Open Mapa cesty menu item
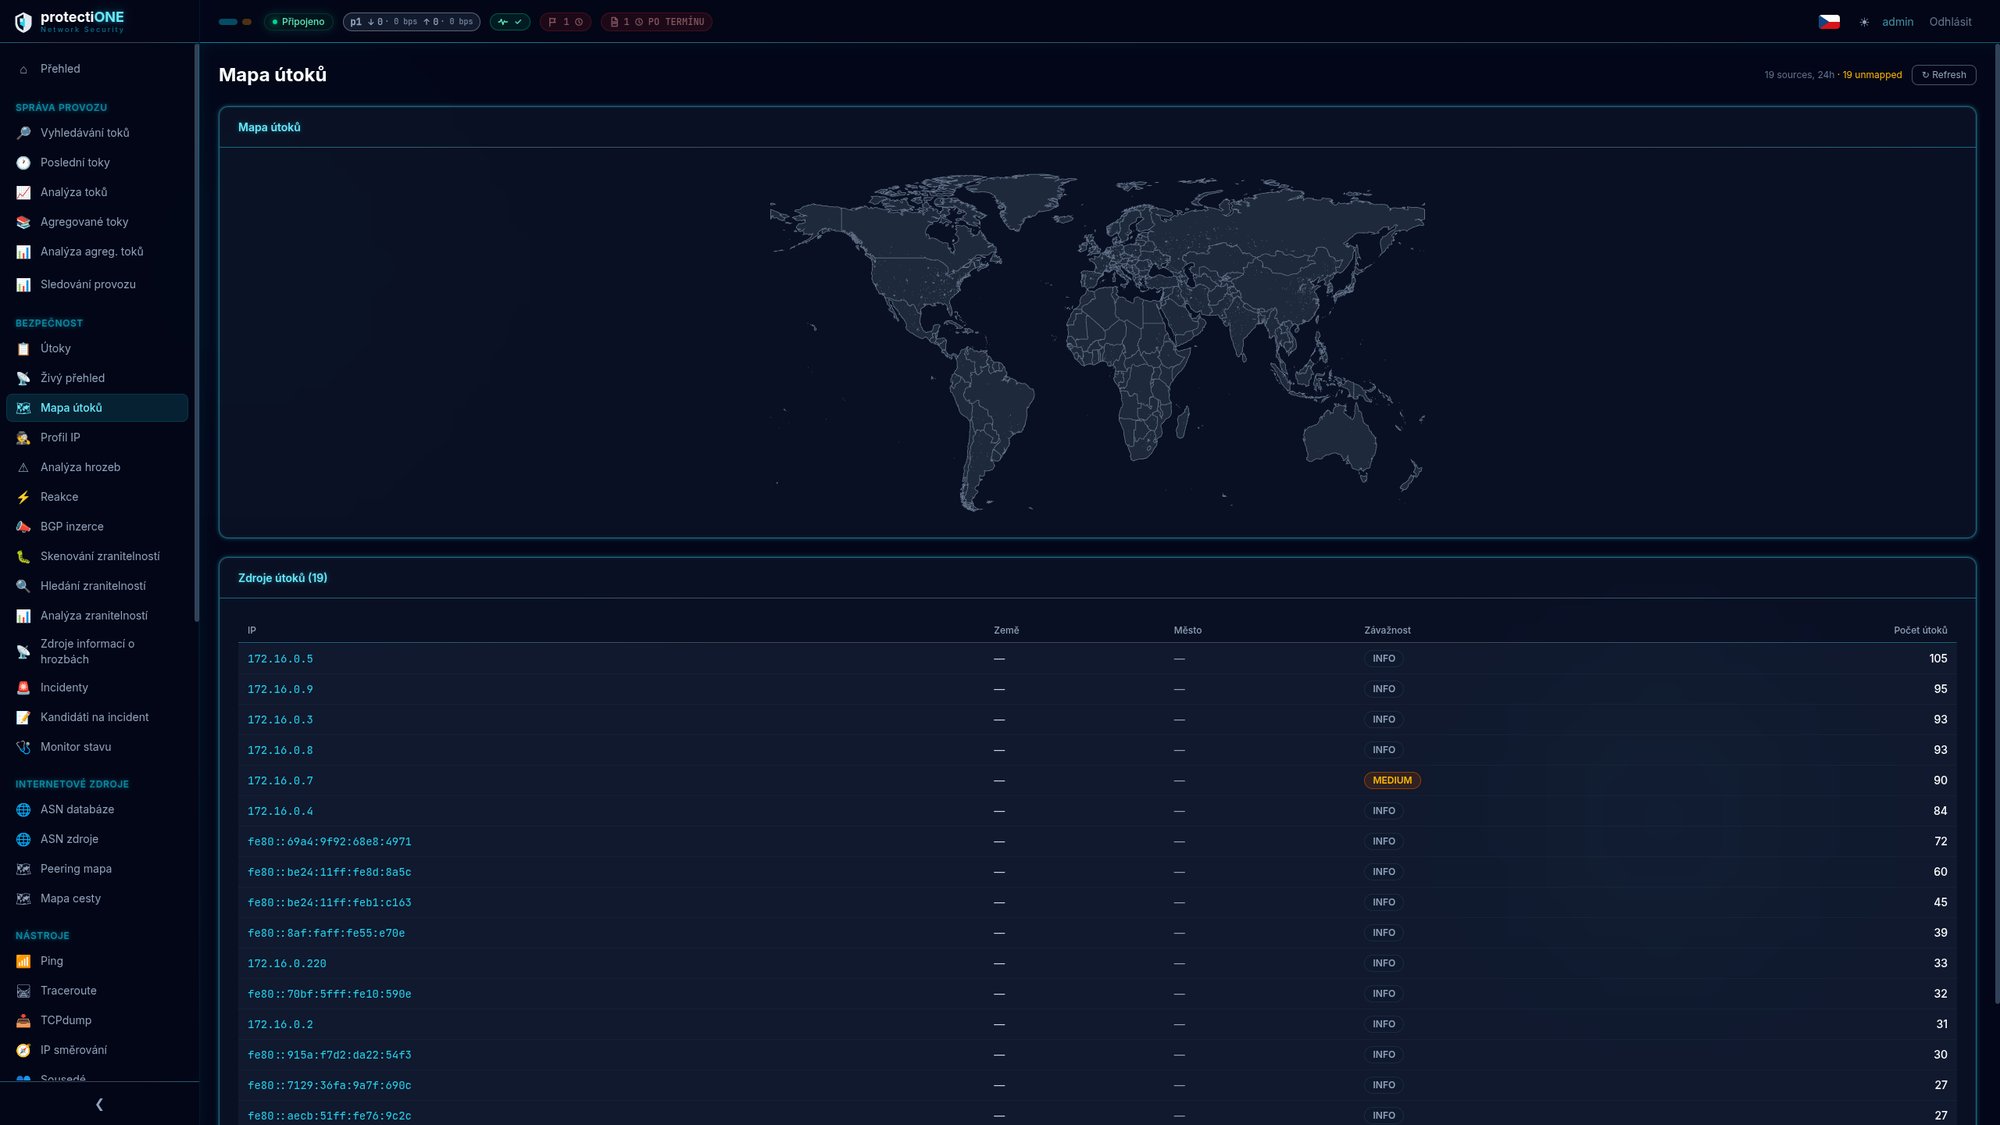The width and height of the screenshot is (2000, 1125). coord(97,898)
